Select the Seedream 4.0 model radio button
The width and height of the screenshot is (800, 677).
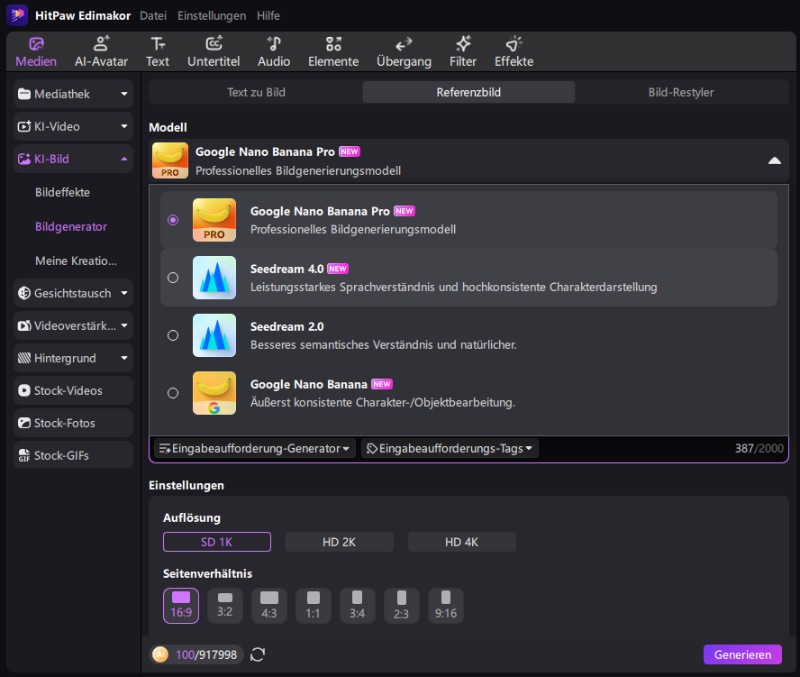pos(173,278)
